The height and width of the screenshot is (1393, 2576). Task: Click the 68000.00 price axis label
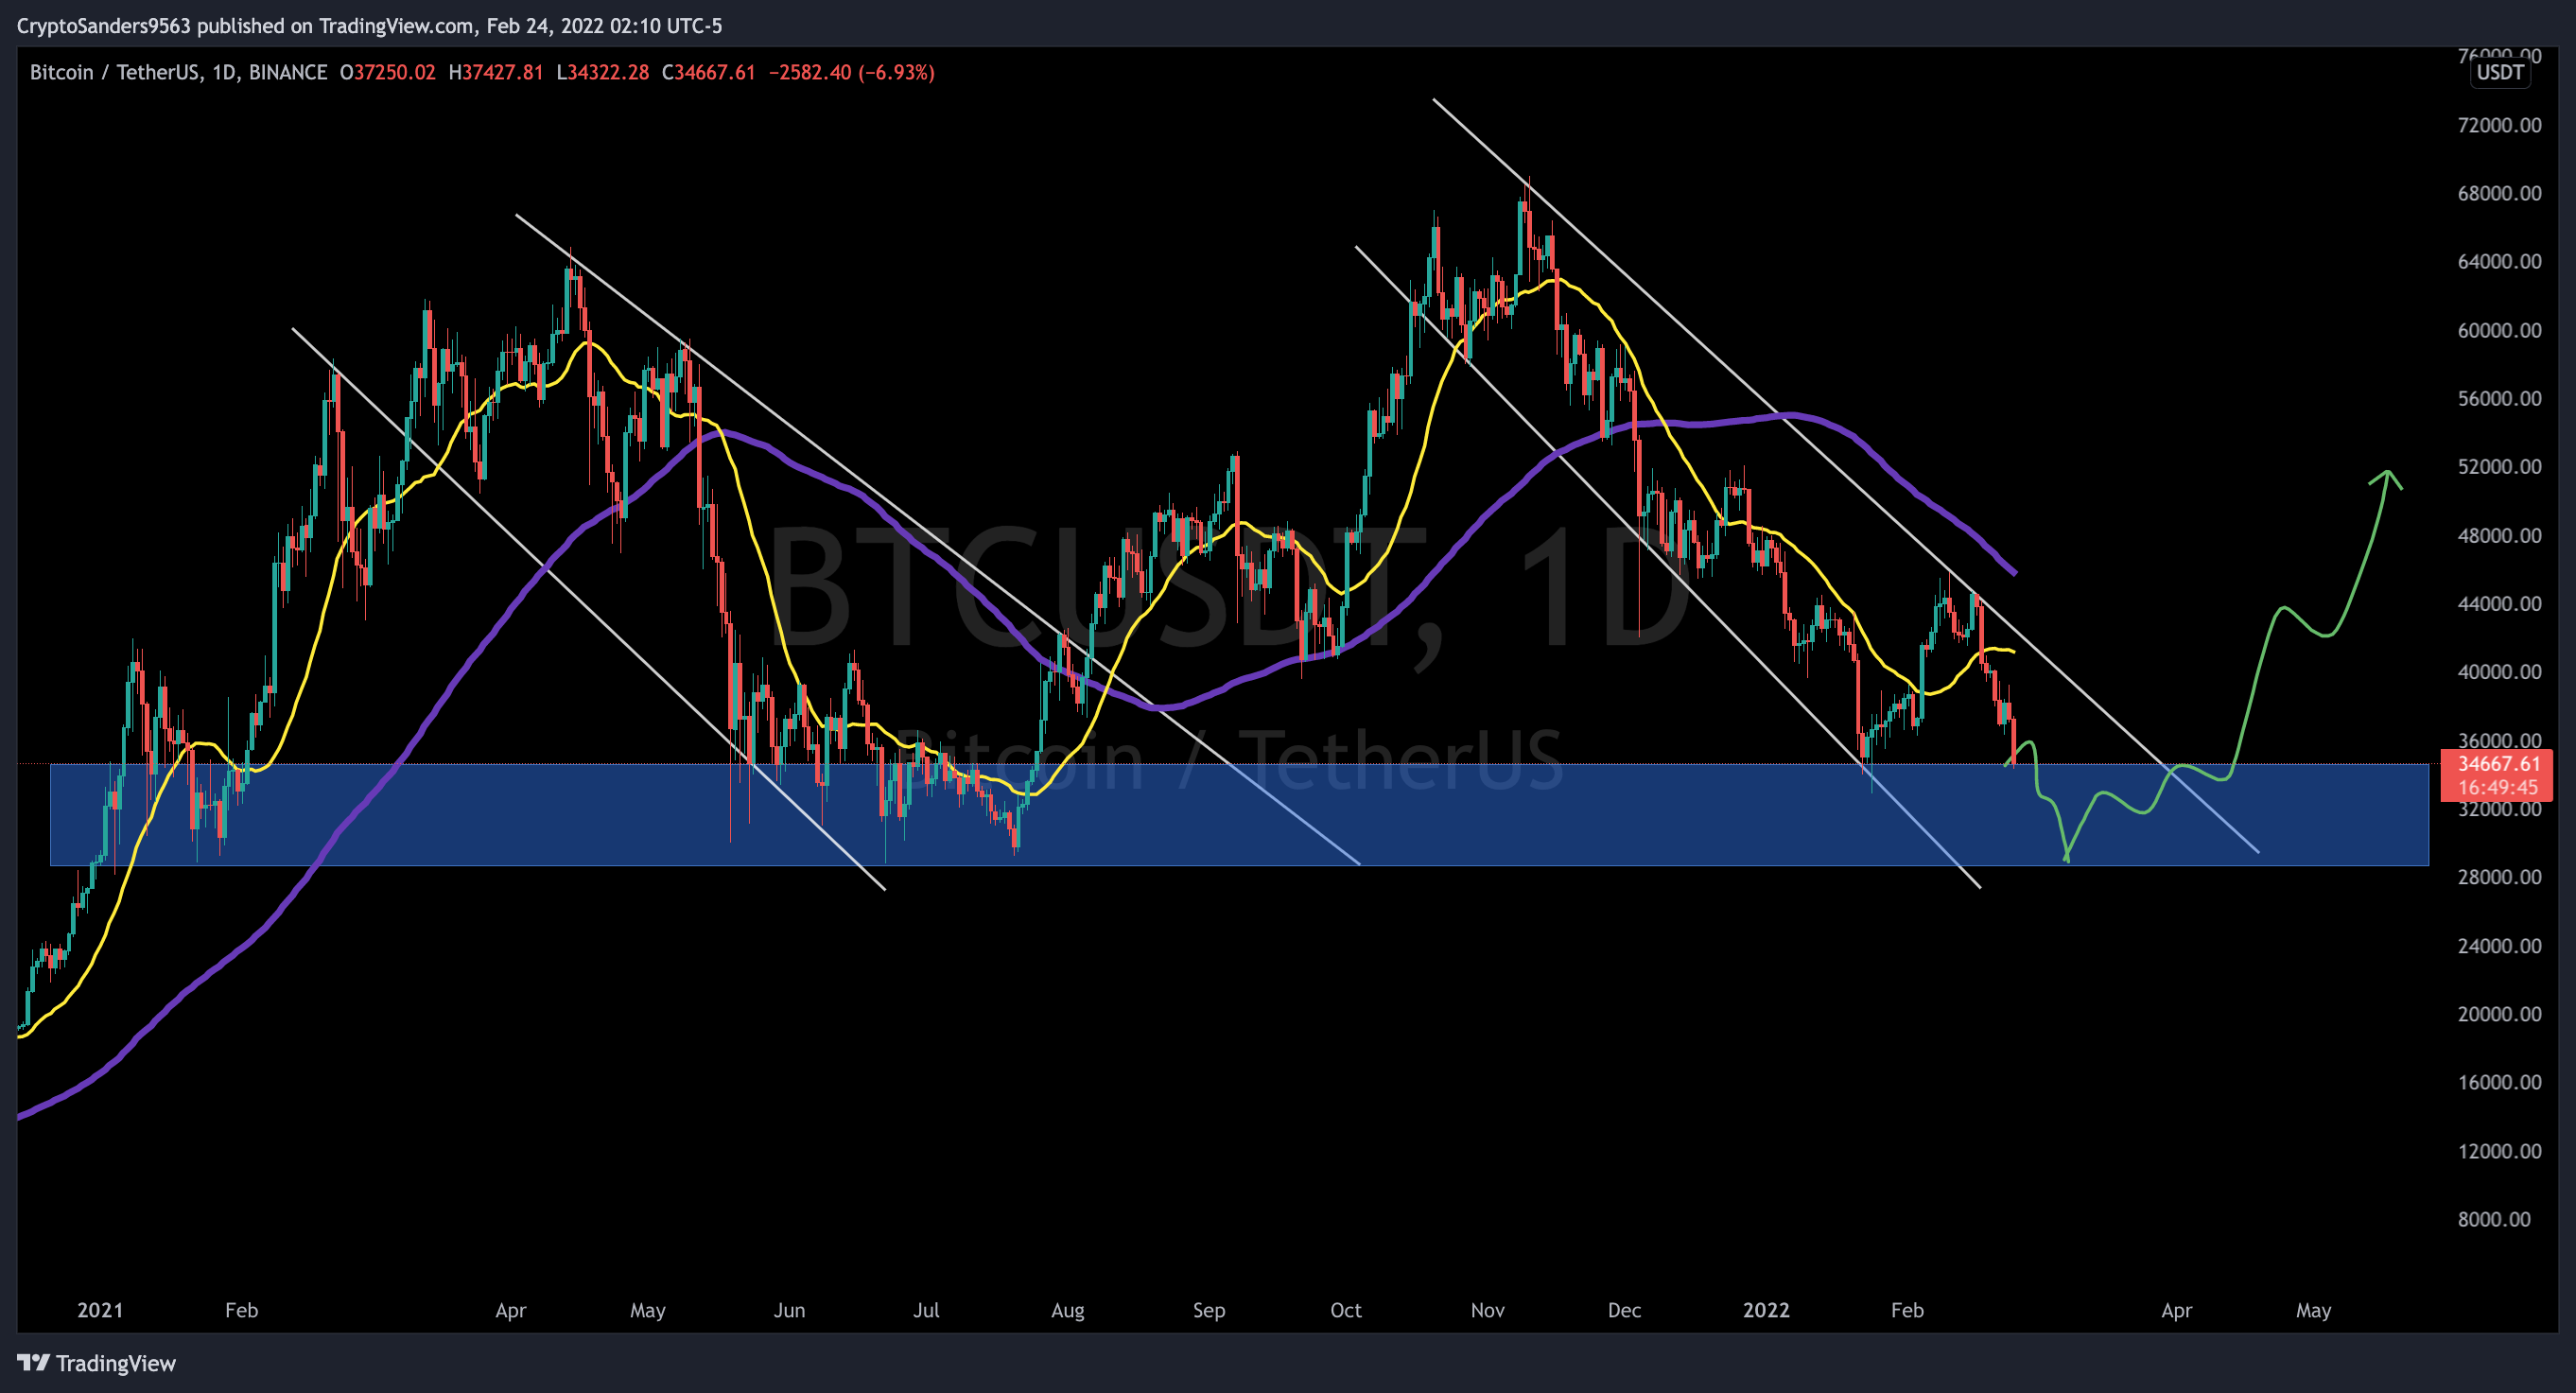pyautogui.click(x=2499, y=193)
